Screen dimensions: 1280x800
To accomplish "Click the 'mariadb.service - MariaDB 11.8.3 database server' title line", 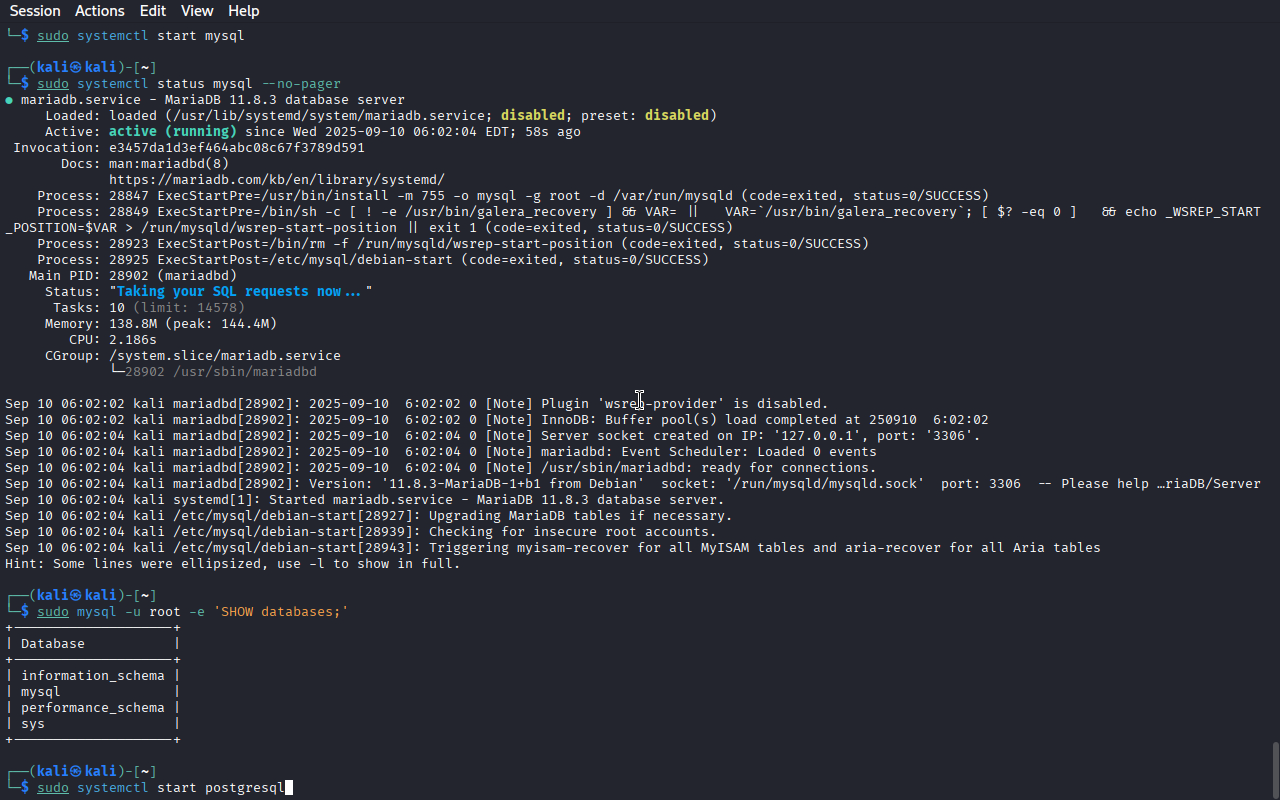I will (x=213, y=100).
